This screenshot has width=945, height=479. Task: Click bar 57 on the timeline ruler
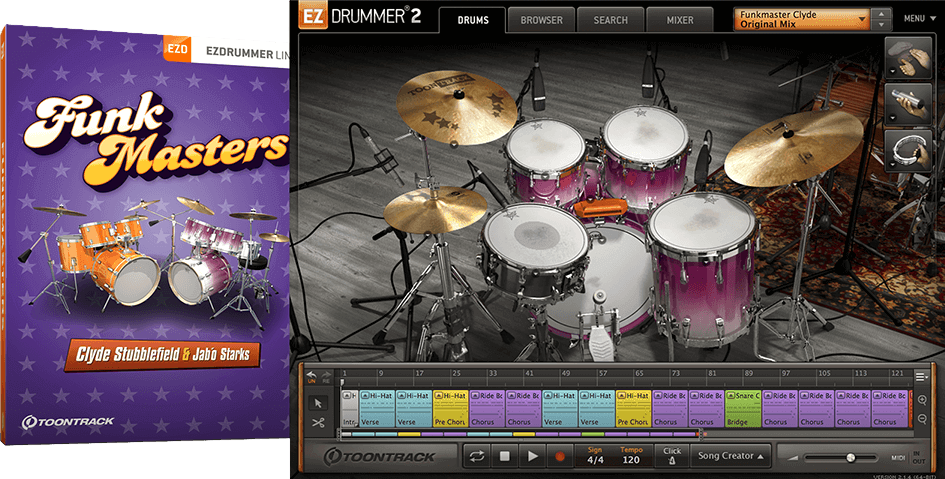click(603, 374)
